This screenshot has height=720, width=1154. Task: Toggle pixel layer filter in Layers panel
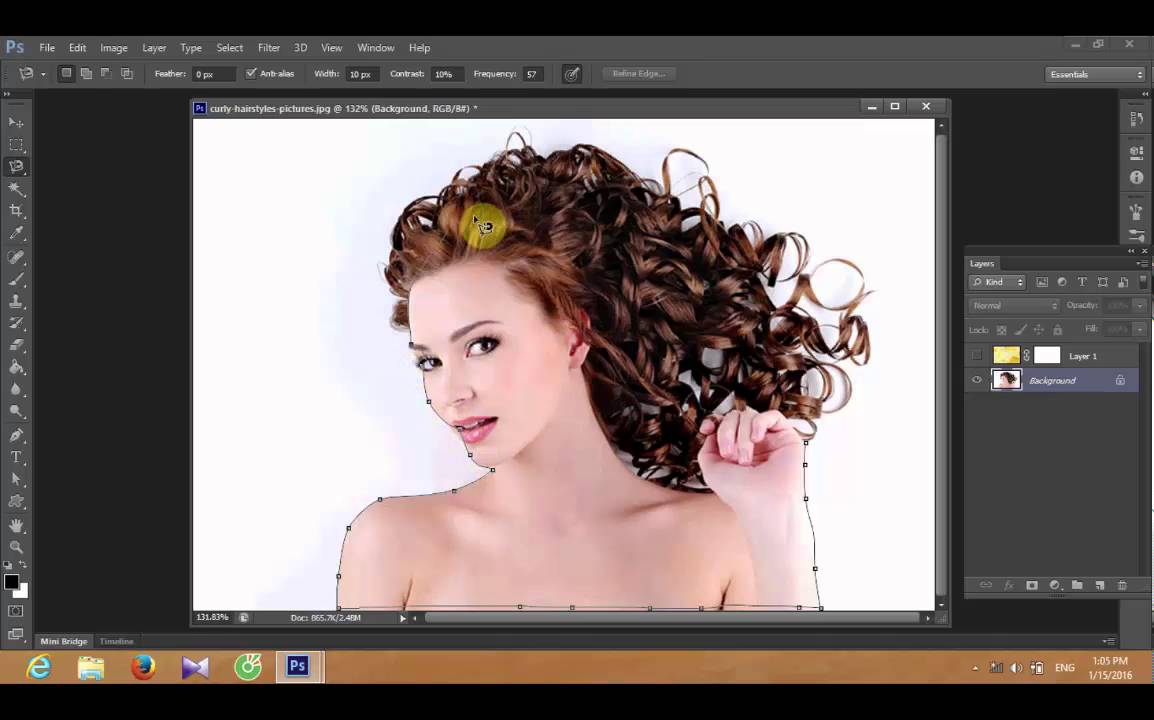click(x=1042, y=282)
